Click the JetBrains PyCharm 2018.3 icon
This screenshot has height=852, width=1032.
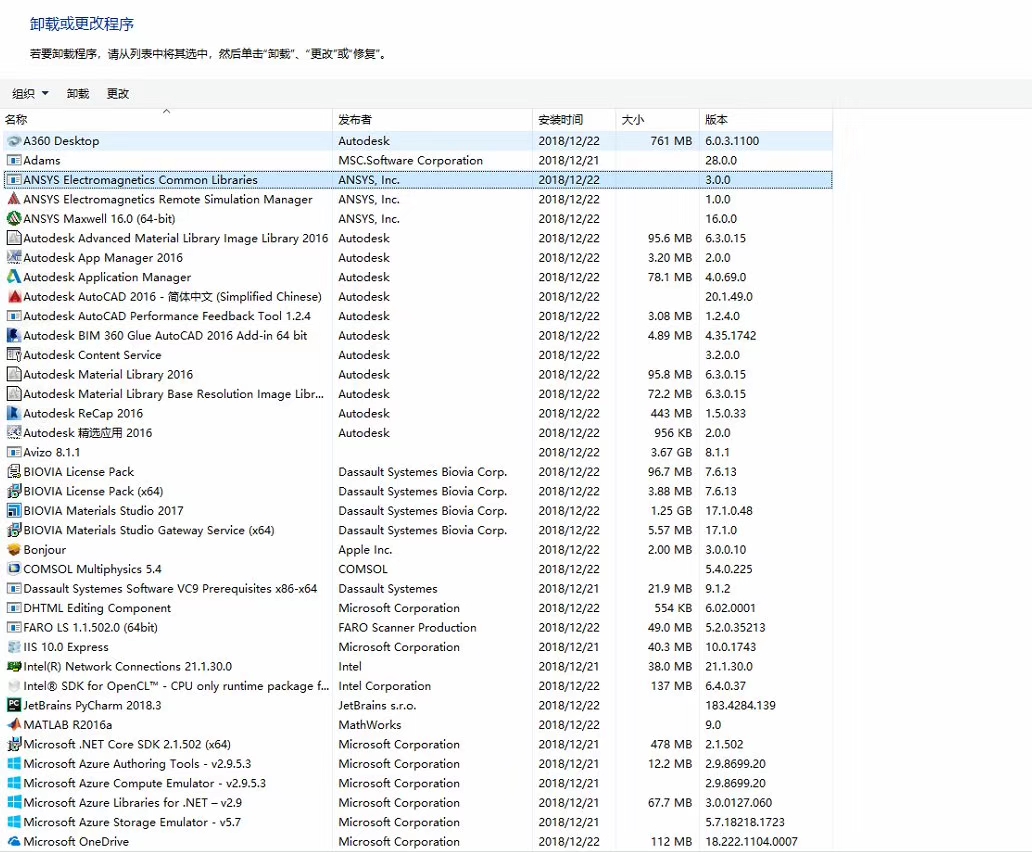tap(14, 705)
